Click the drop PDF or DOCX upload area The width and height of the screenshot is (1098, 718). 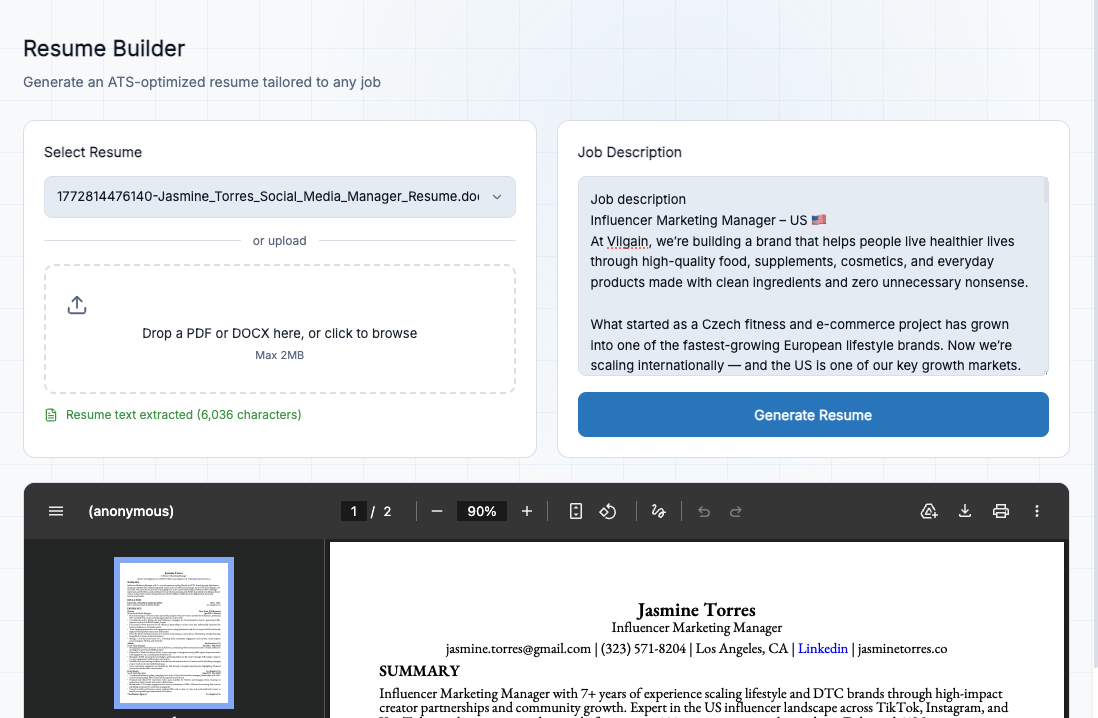click(x=280, y=330)
